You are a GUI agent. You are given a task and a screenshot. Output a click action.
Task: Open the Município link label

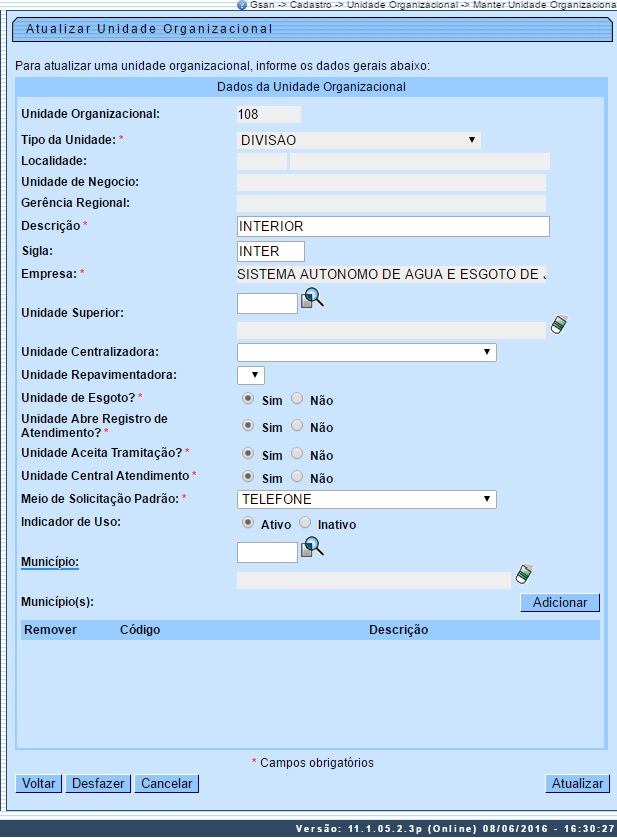(x=49, y=562)
